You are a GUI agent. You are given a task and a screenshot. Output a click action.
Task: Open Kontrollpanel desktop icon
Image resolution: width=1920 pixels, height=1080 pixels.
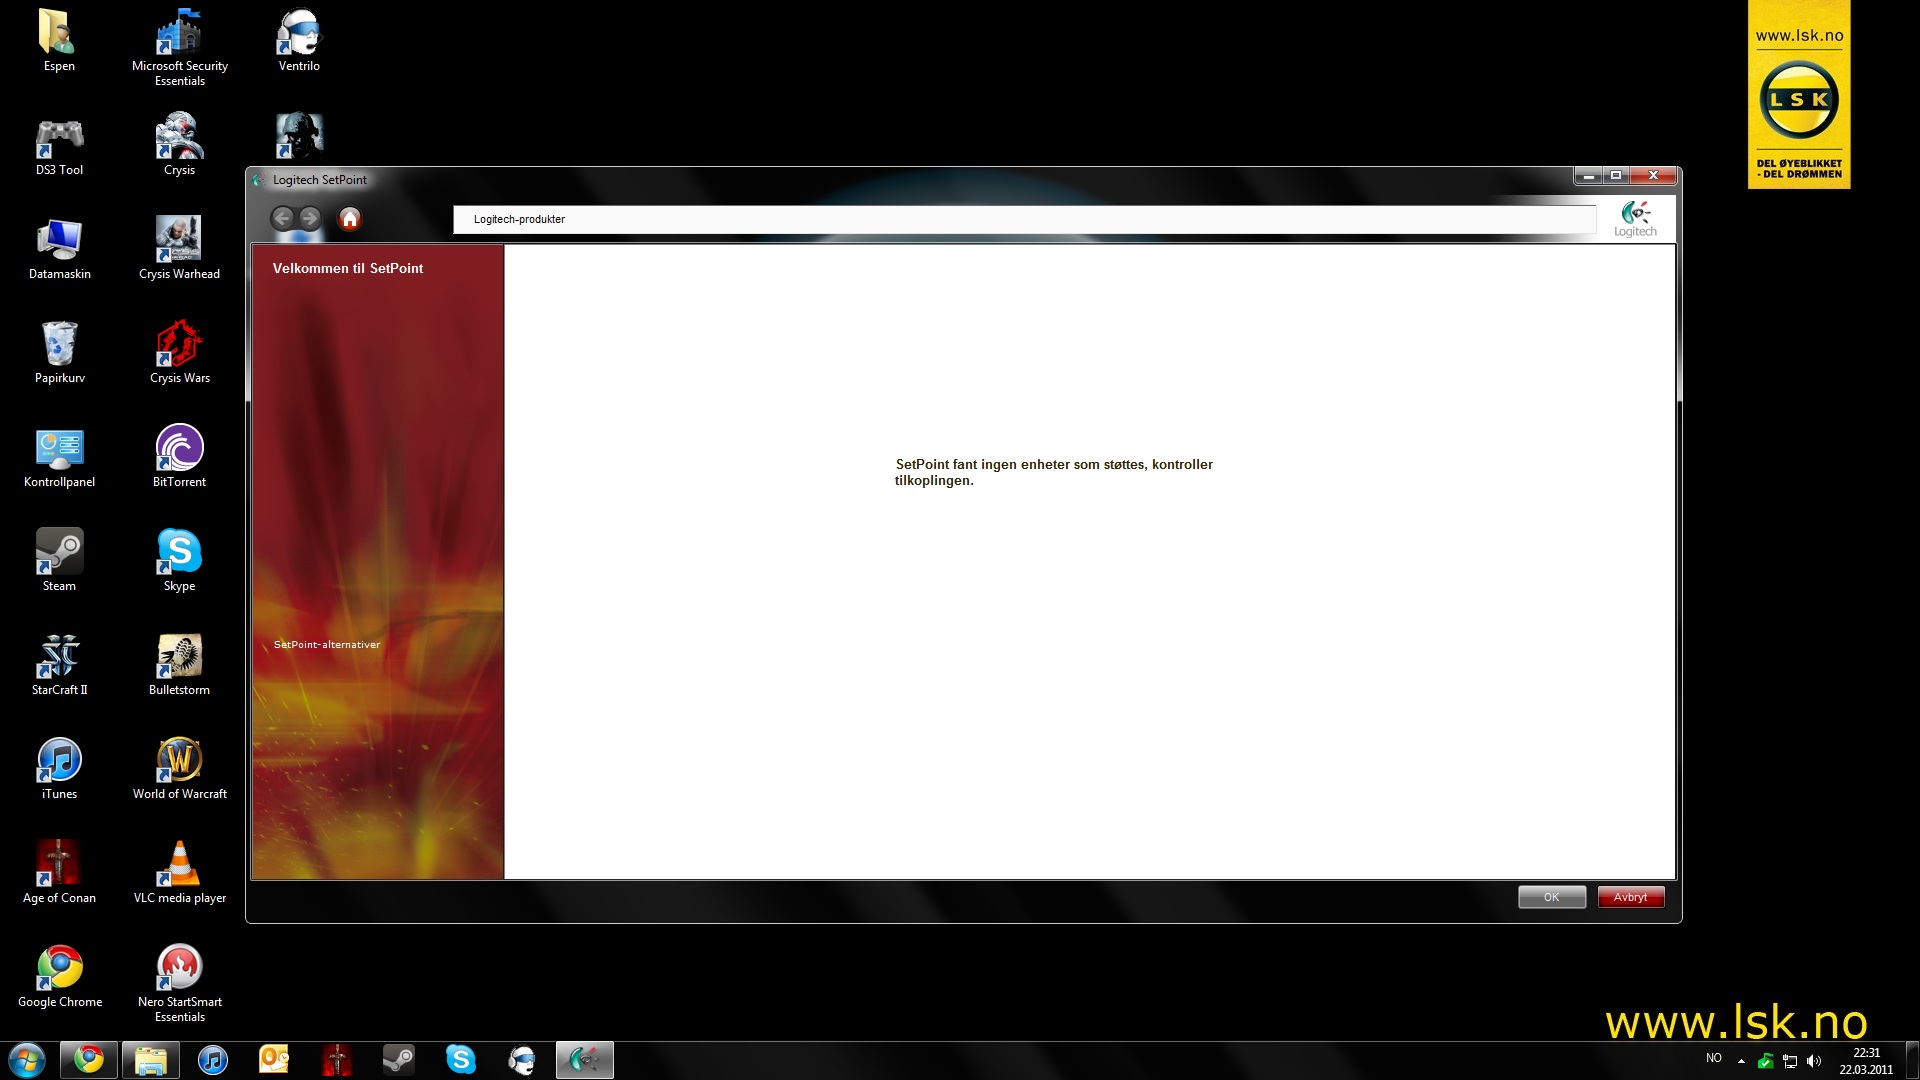59,457
